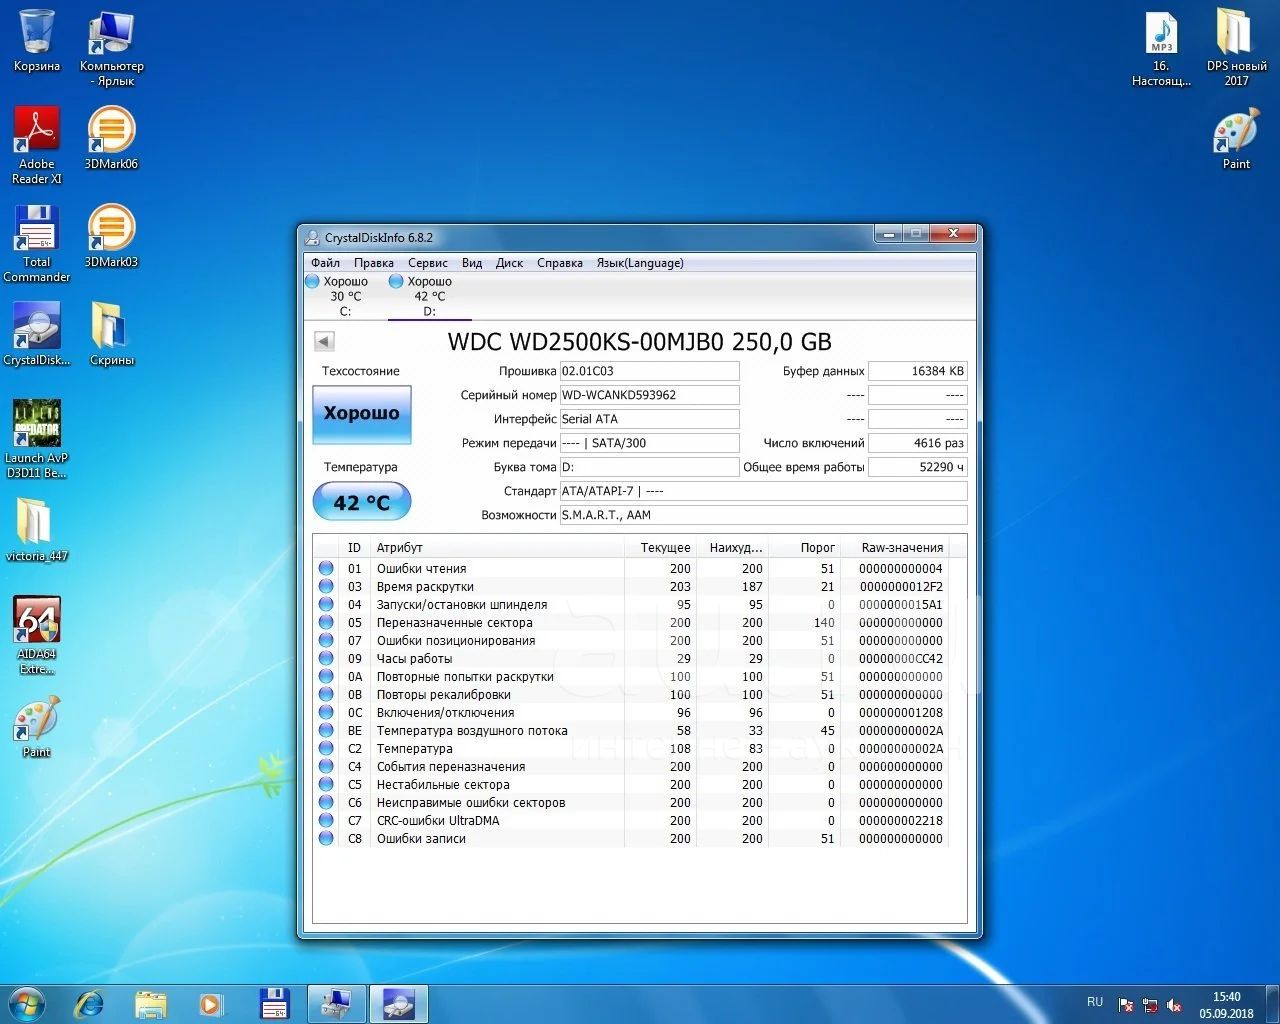Click the Текущее column header
Image resolution: width=1280 pixels, height=1024 pixels.
(660, 548)
